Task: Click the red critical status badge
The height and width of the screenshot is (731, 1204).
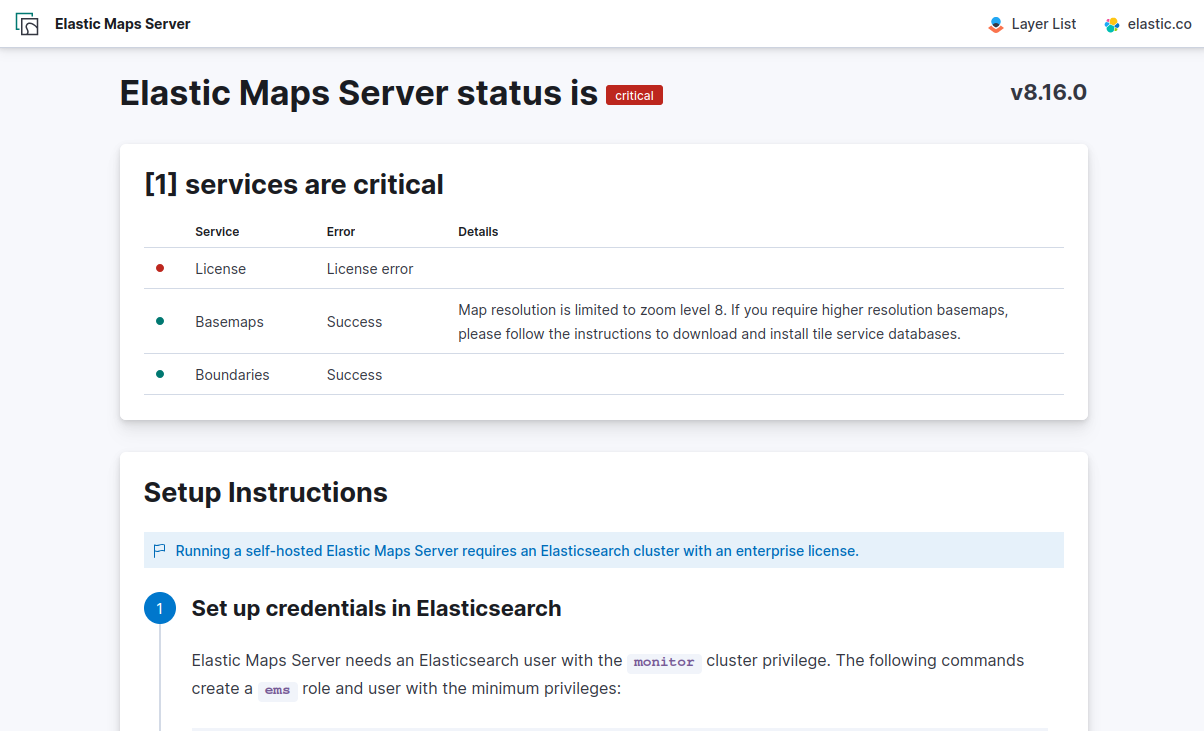Action: tap(634, 95)
